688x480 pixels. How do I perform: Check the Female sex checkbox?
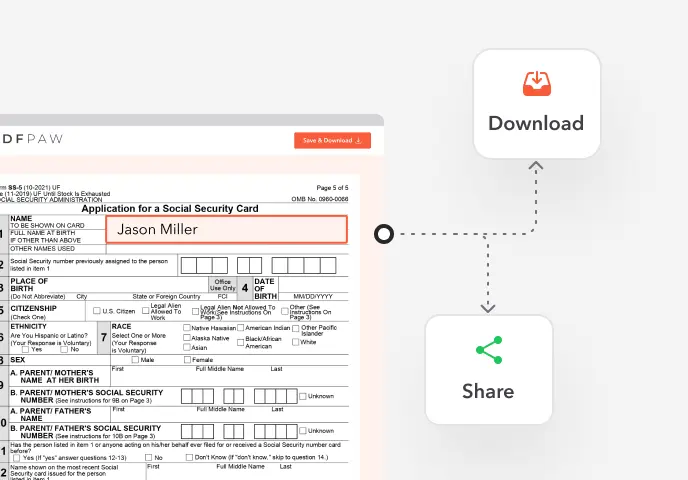[x=187, y=360]
